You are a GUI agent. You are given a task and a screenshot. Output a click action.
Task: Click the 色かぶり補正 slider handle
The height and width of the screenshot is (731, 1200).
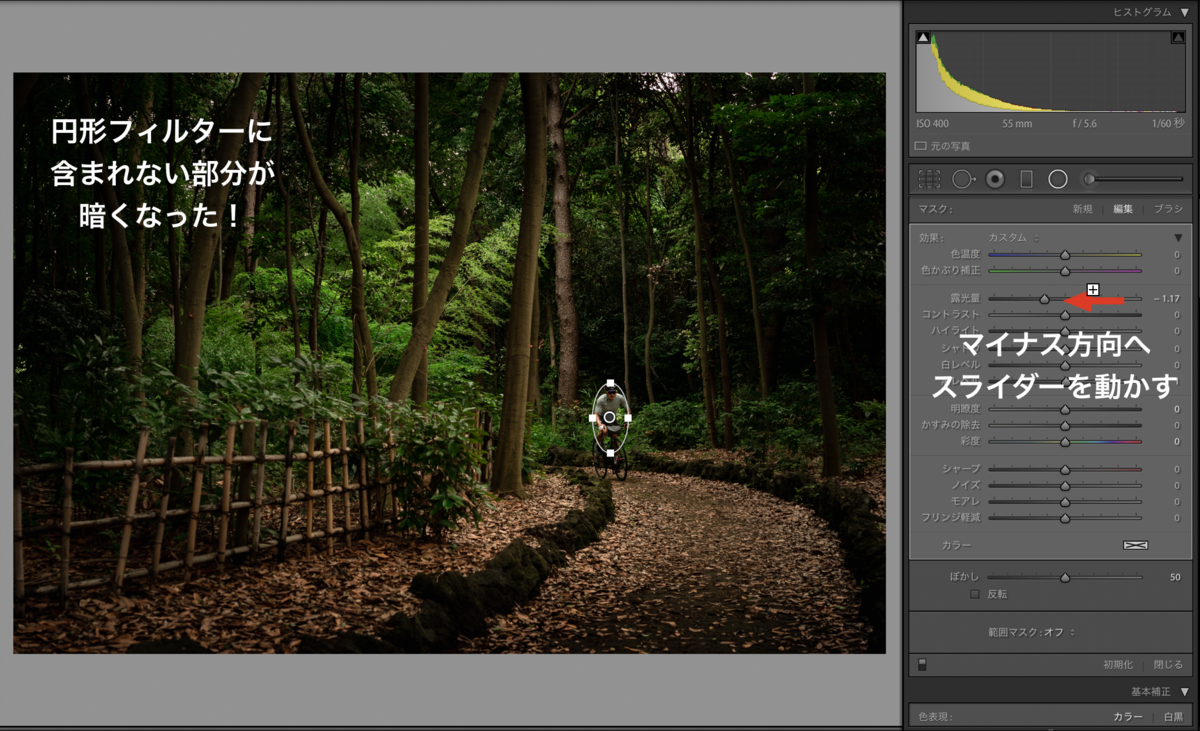(1065, 271)
